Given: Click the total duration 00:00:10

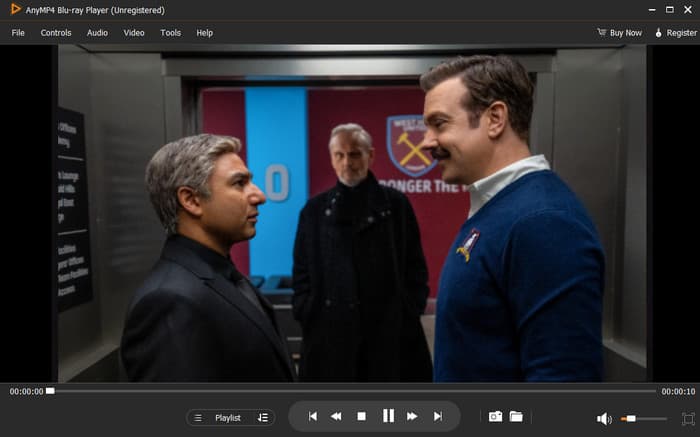Looking at the screenshot, I should pyautogui.click(x=678, y=391).
